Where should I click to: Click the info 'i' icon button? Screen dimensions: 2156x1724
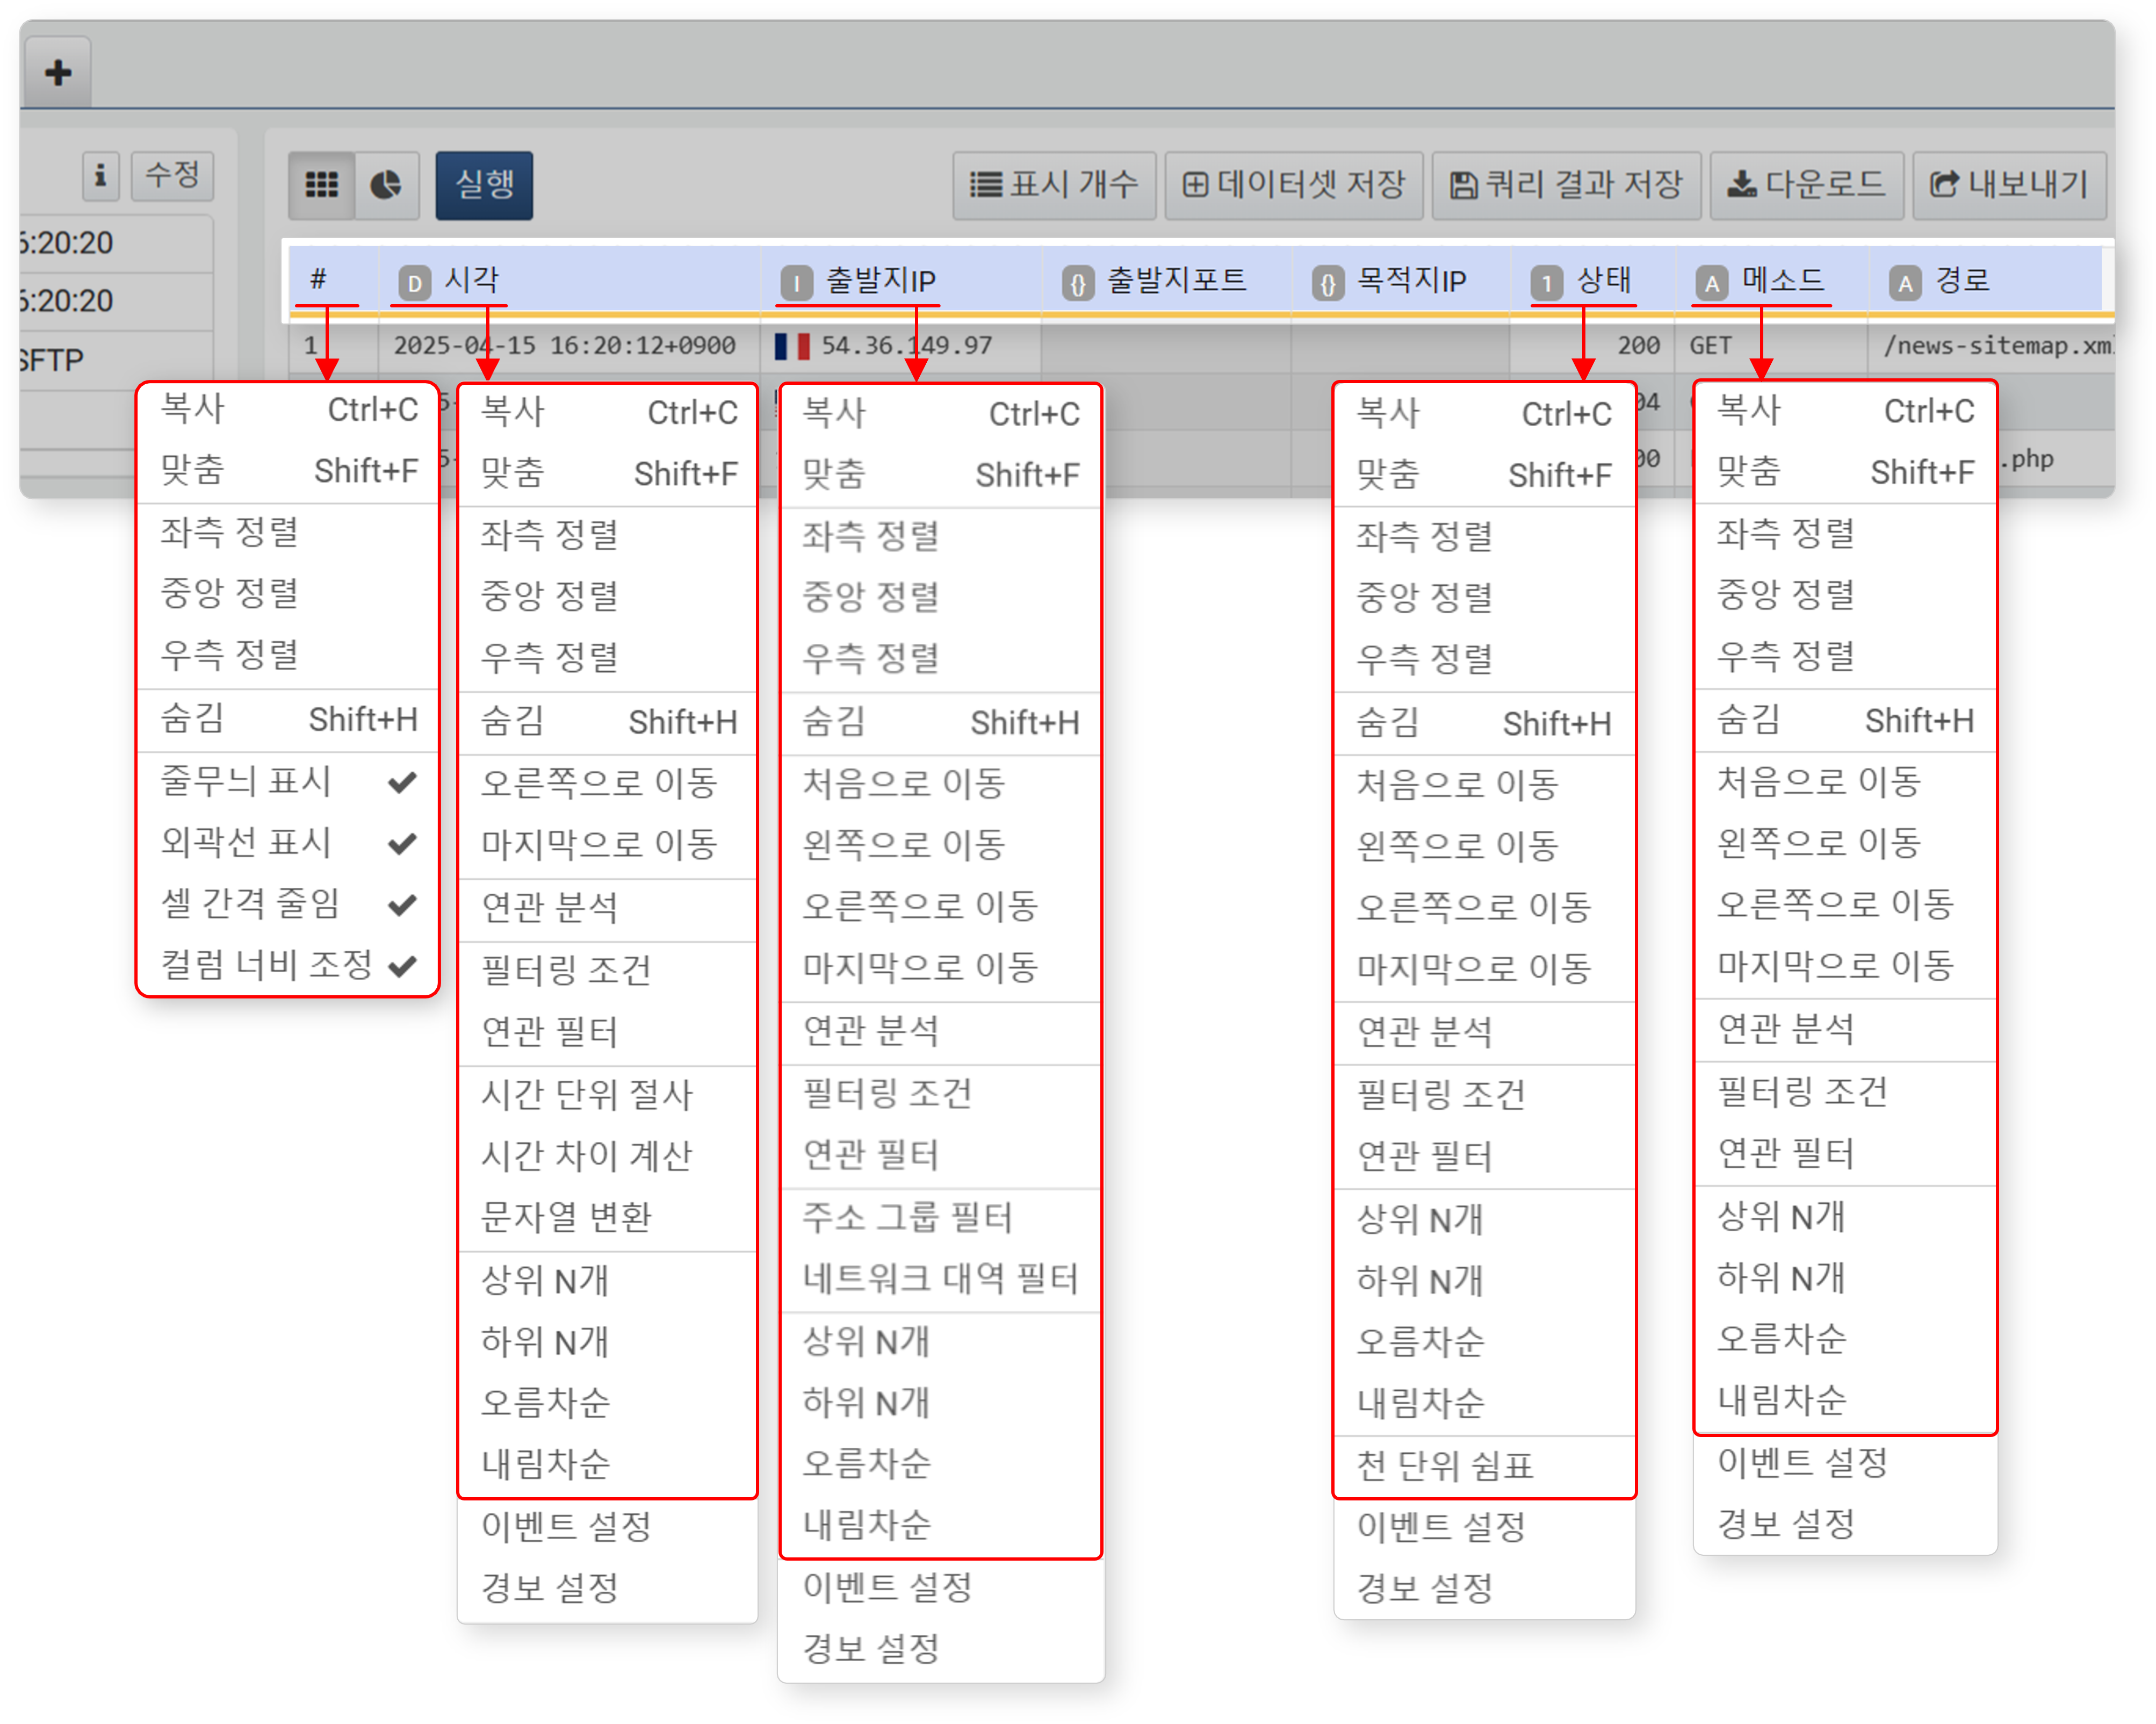coord(100,176)
